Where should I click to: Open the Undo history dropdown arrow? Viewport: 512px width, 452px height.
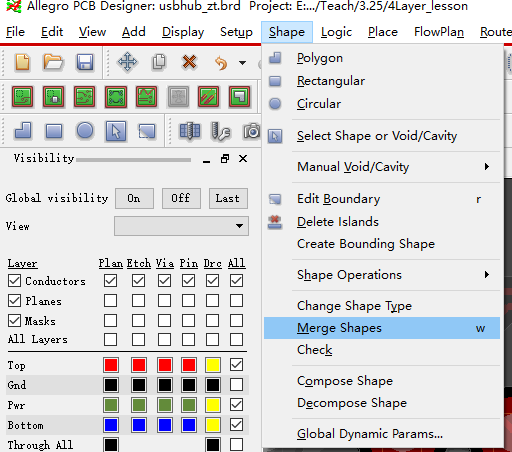point(243,62)
